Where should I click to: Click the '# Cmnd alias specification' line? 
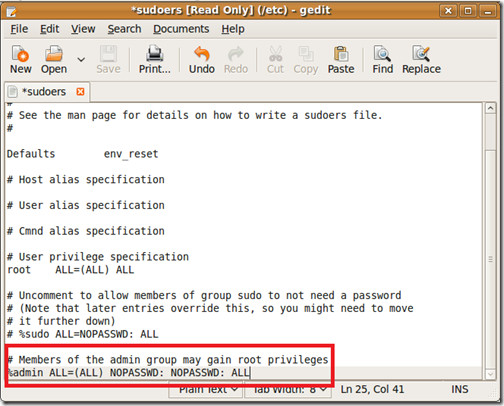[x=86, y=231]
